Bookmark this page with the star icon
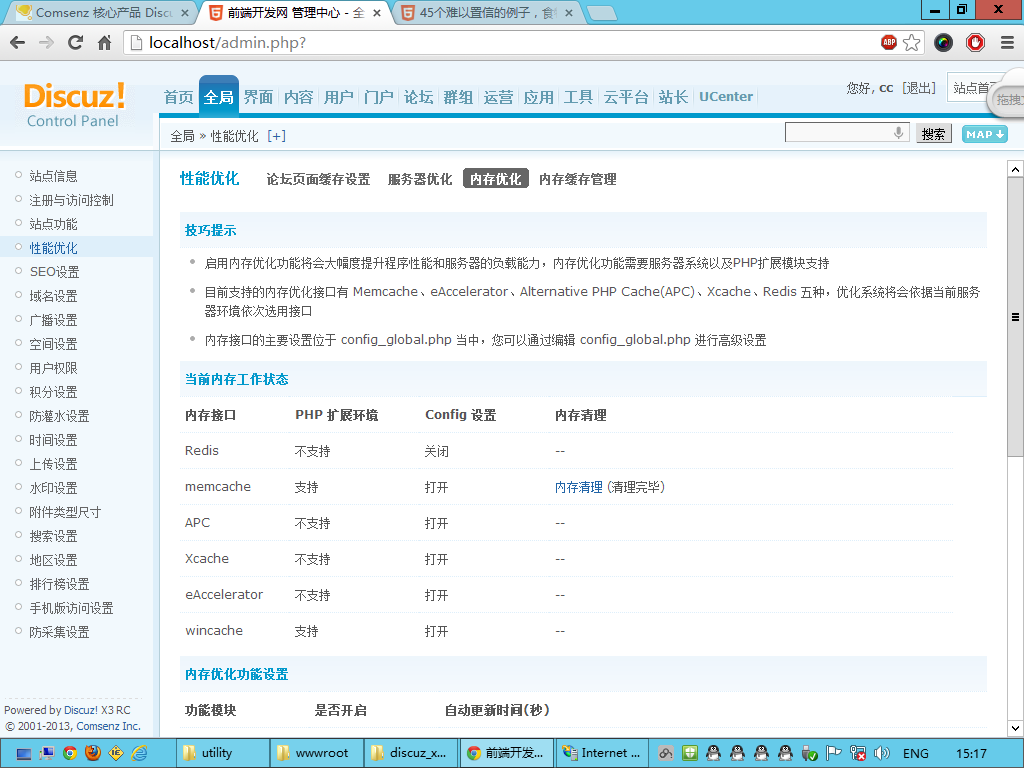The height and width of the screenshot is (768, 1024). 912,43
